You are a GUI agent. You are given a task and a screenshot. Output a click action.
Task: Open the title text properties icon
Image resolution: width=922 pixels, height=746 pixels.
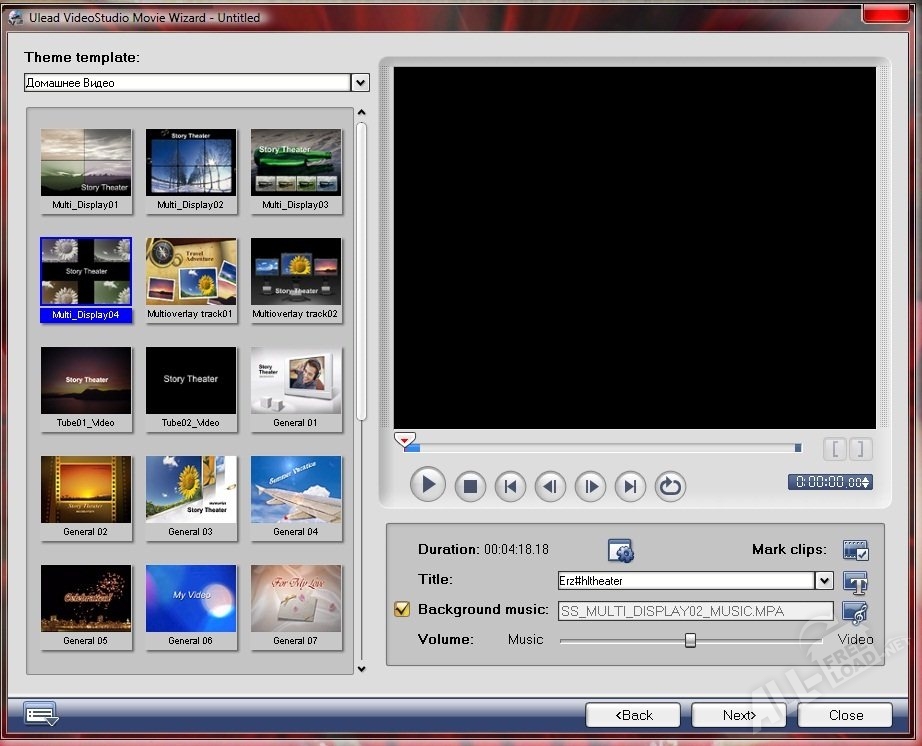click(x=855, y=581)
